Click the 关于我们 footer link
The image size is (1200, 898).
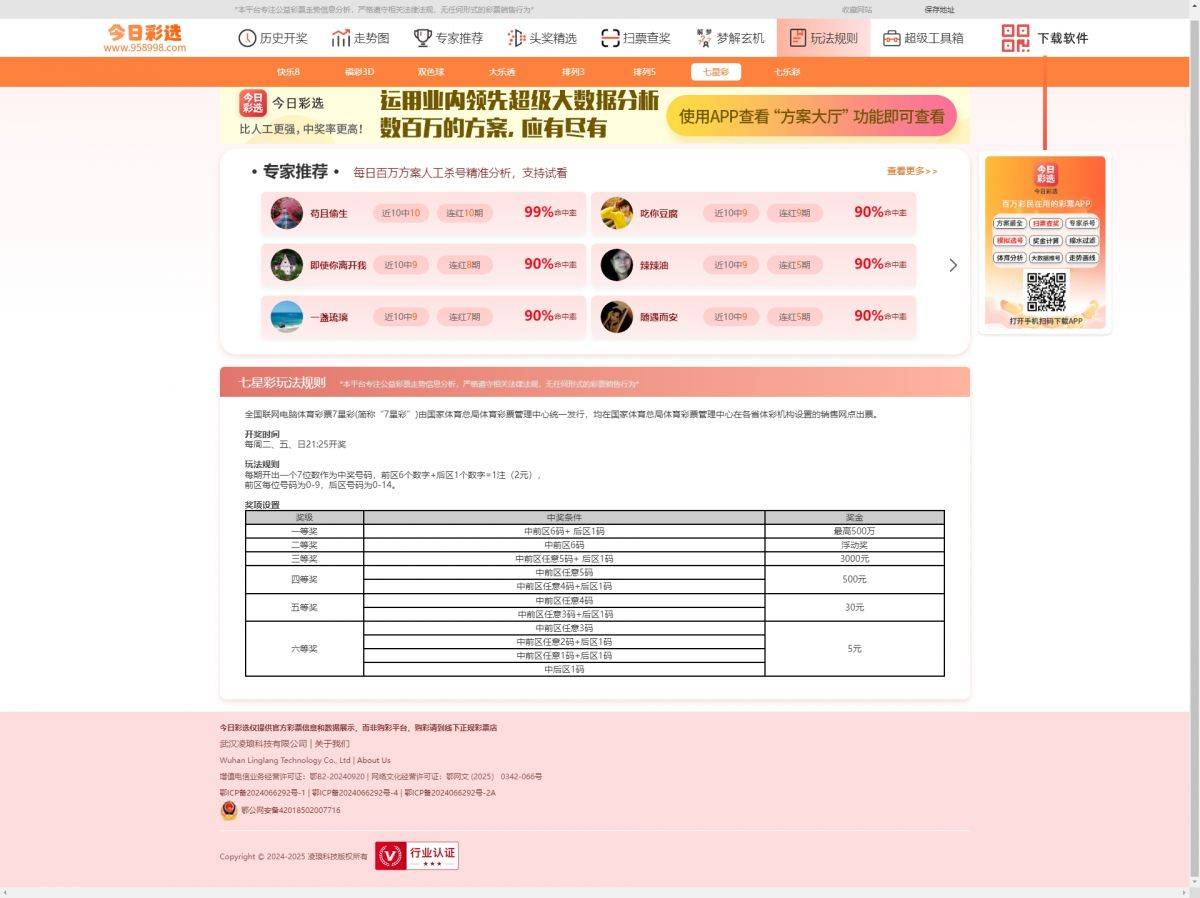click(332, 744)
